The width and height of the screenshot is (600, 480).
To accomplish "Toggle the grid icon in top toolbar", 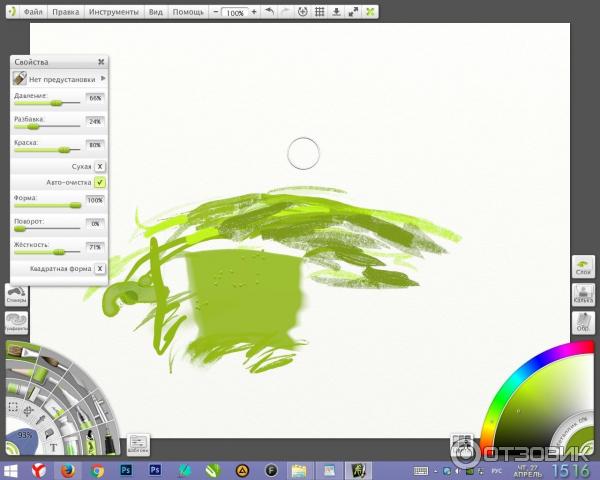I will tap(319, 13).
